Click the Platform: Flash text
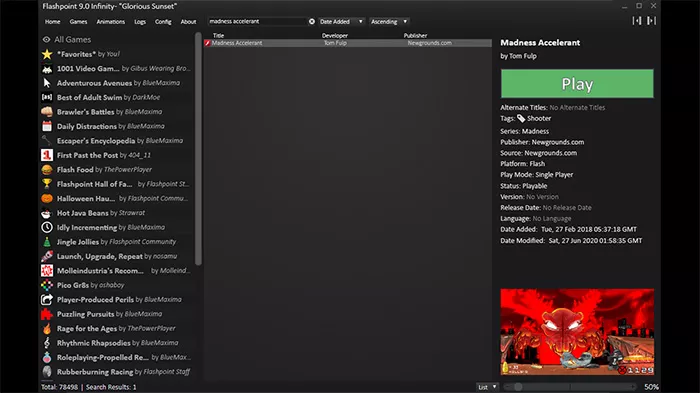Viewport: 700px width, 393px height. click(x=522, y=164)
